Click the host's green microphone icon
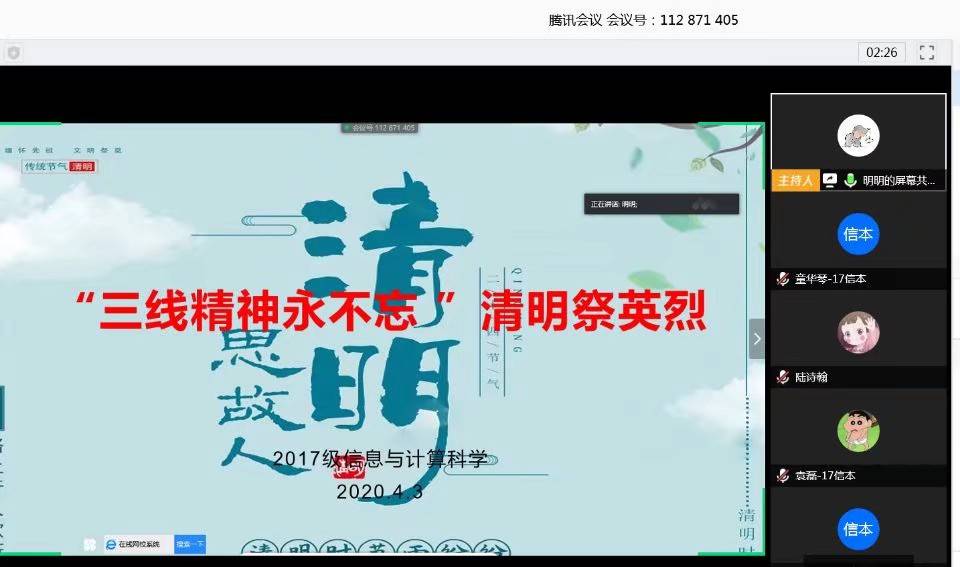This screenshot has height=567, width=960. 849,180
